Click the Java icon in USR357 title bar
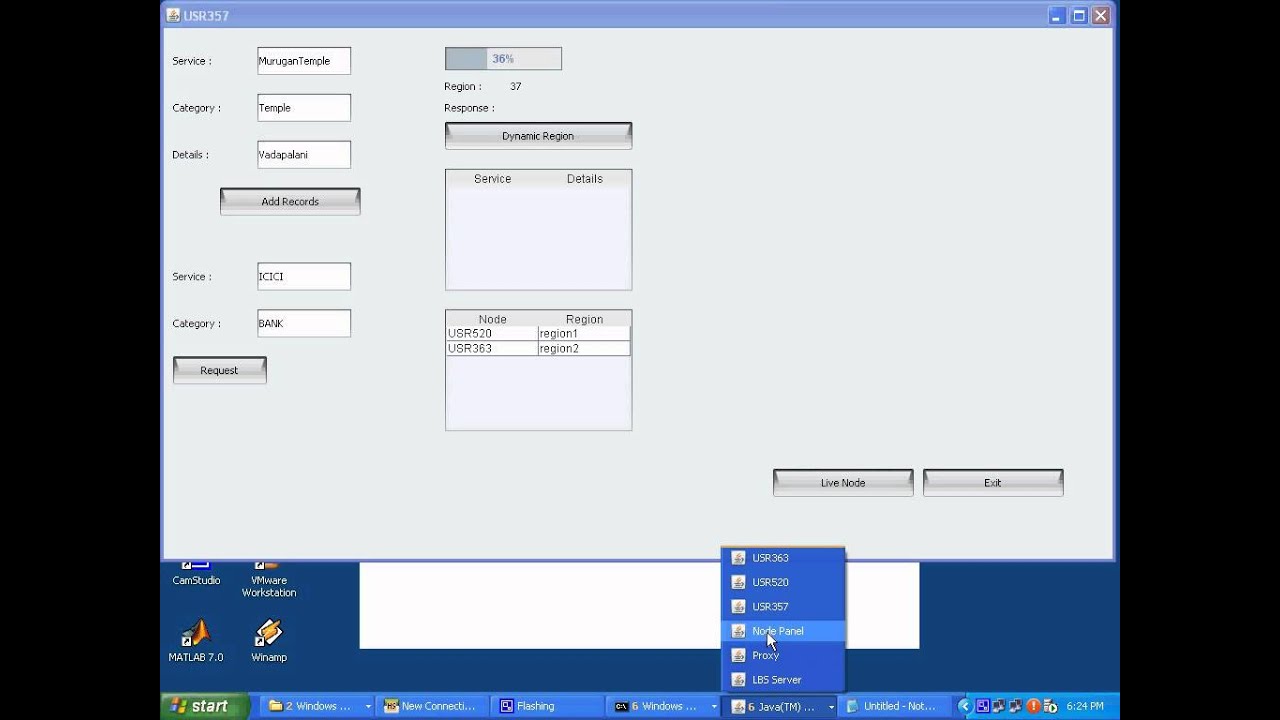Image resolution: width=1280 pixels, height=720 pixels. pos(173,16)
